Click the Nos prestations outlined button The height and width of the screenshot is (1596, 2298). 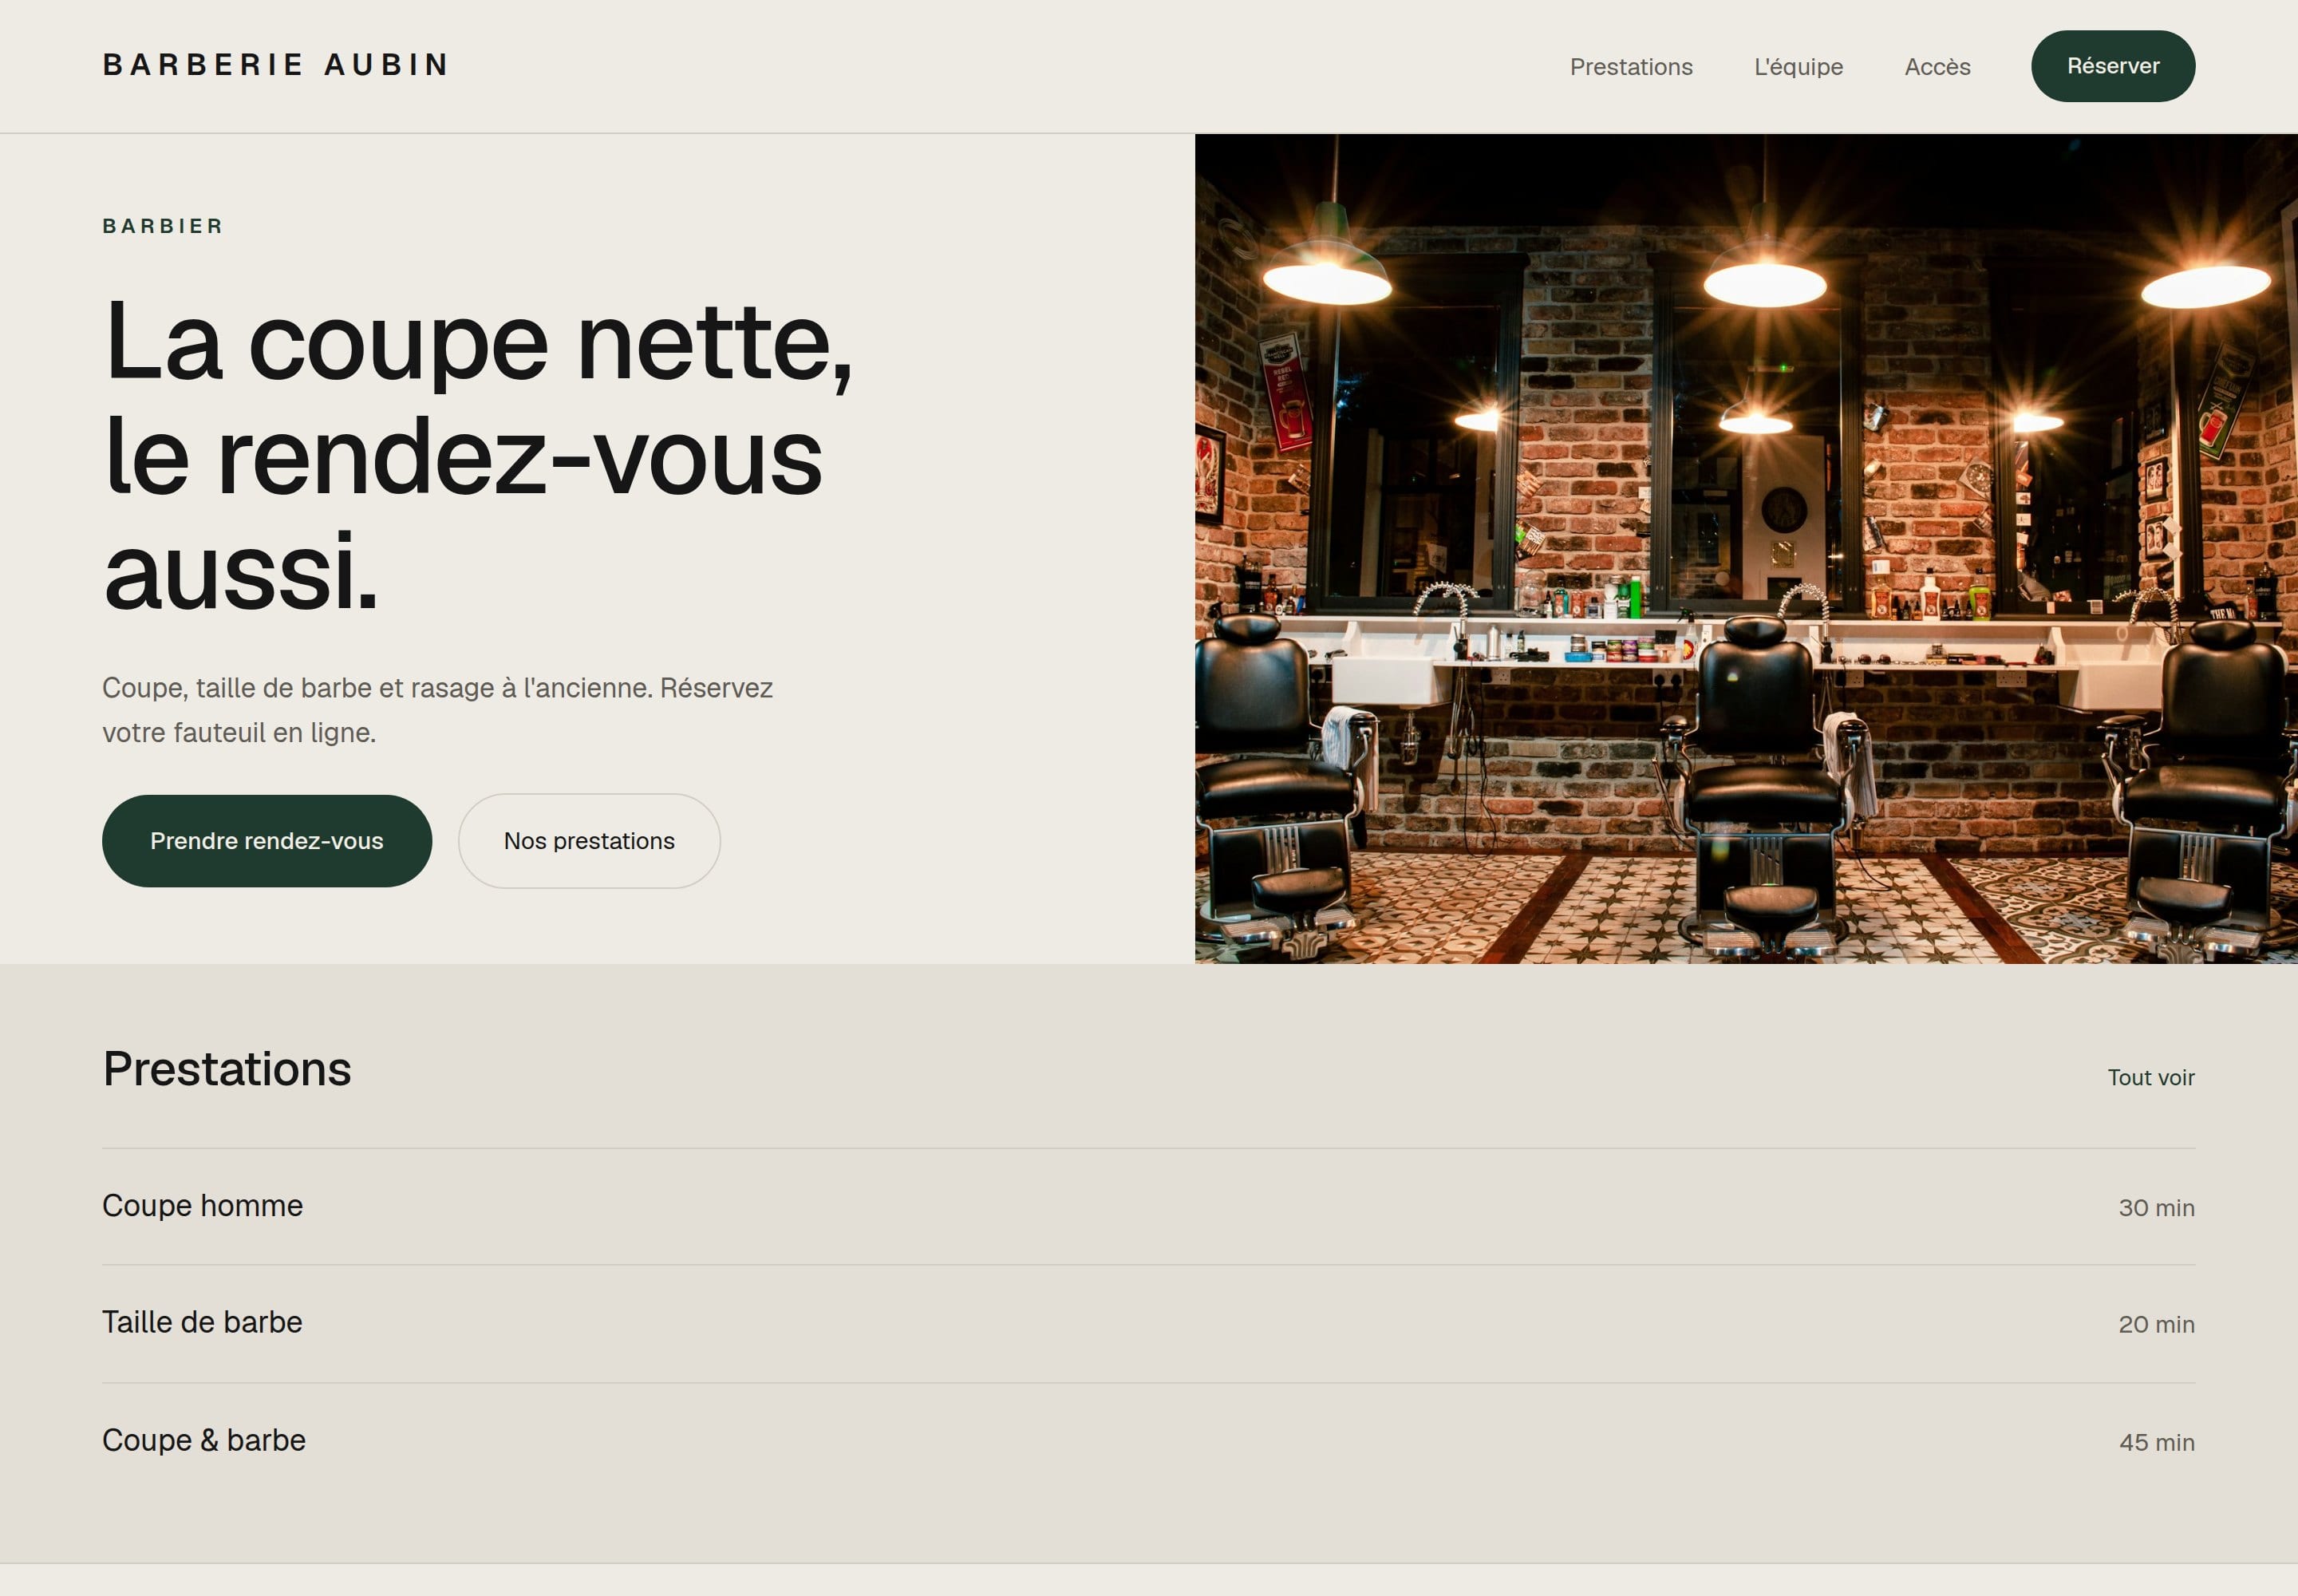(589, 841)
